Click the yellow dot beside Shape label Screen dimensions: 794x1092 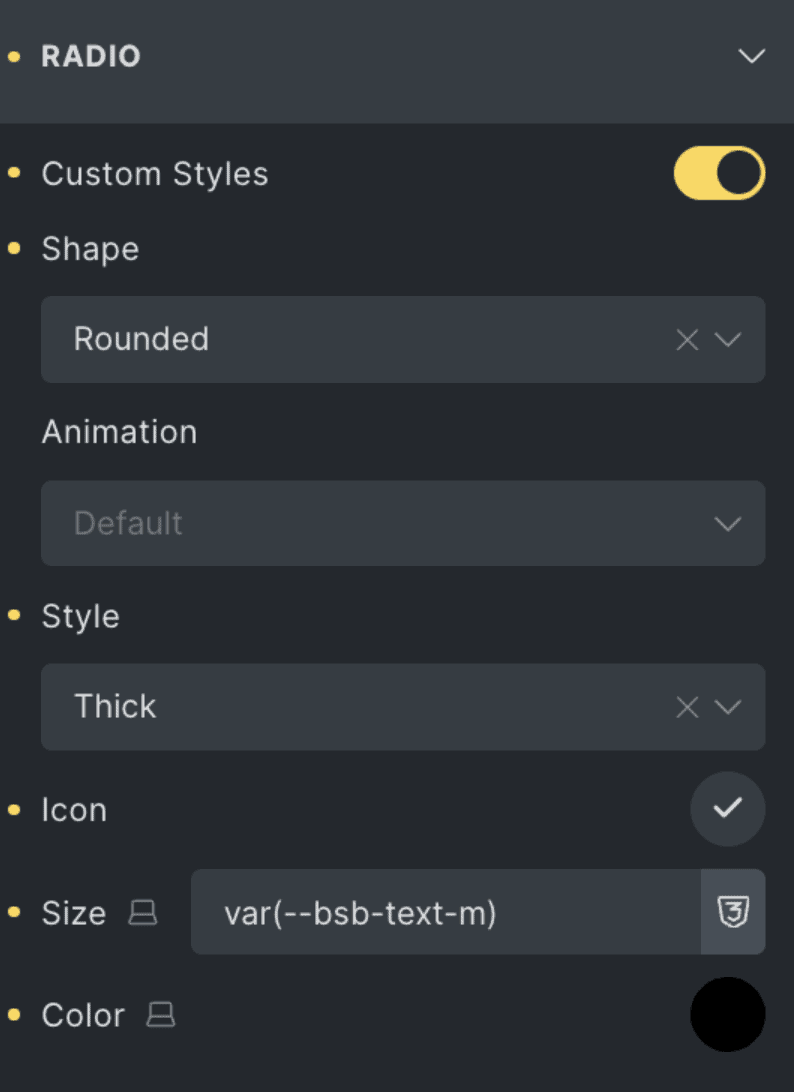tap(14, 248)
